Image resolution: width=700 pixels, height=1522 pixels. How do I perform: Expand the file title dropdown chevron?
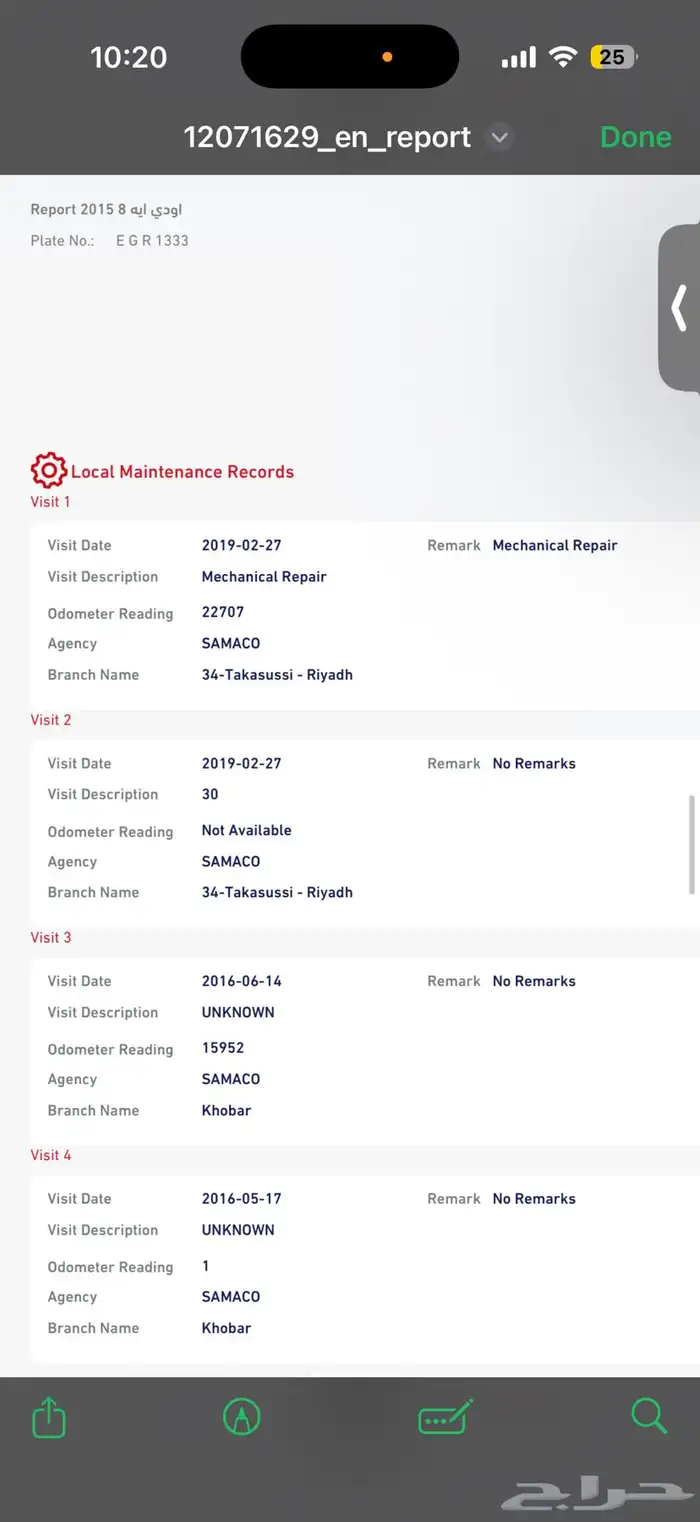(x=500, y=138)
